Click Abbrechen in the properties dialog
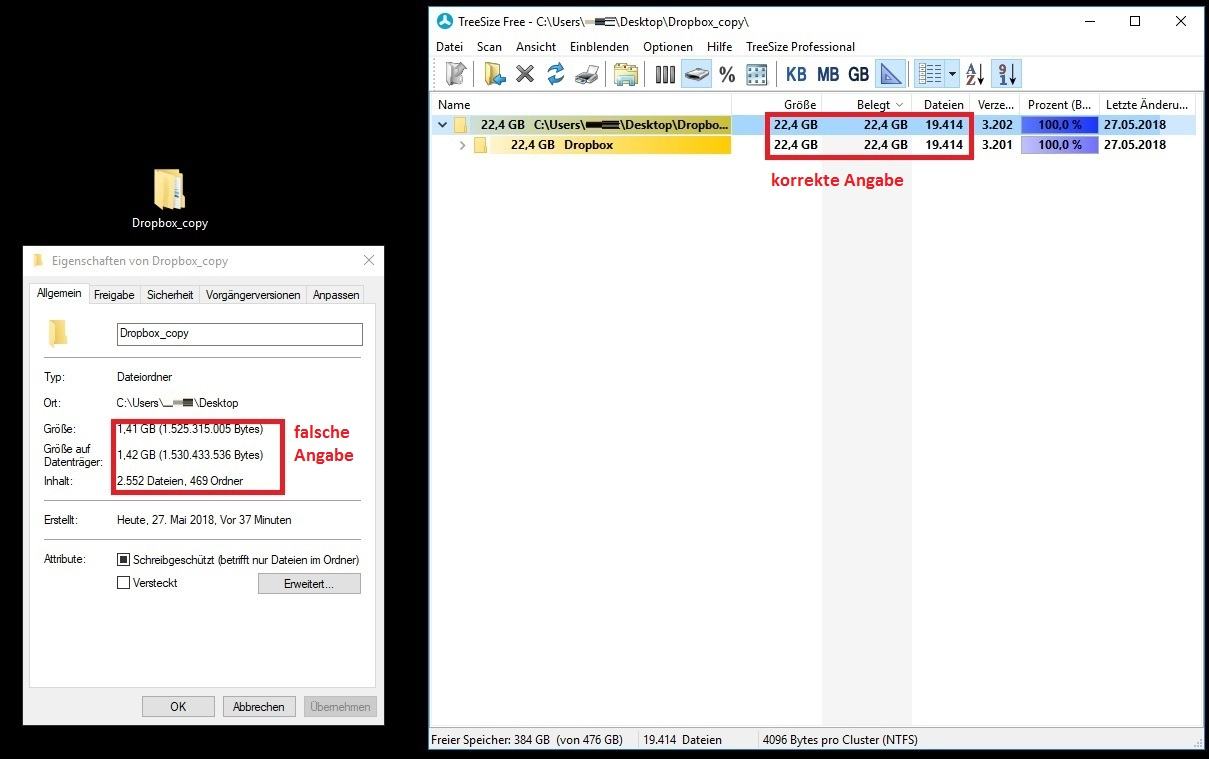Image resolution: width=1209 pixels, height=759 pixels. click(x=259, y=707)
